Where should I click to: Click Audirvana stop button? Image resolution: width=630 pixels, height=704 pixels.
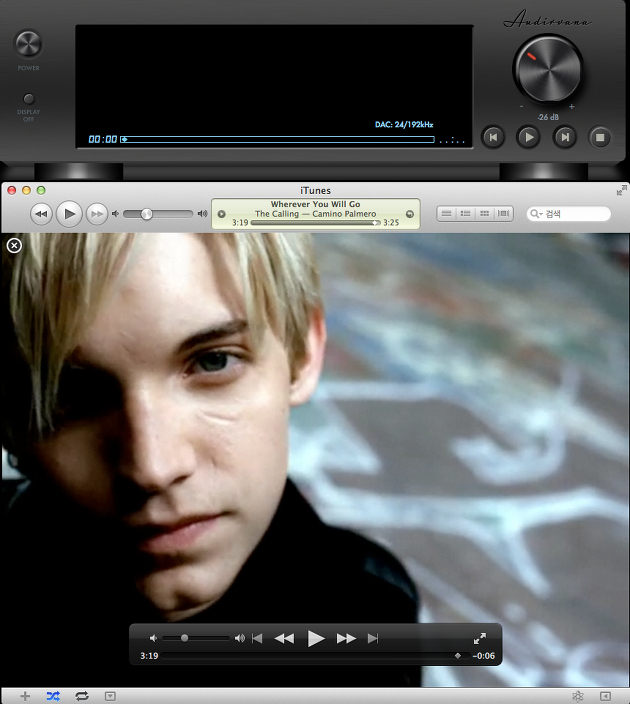coord(600,137)
